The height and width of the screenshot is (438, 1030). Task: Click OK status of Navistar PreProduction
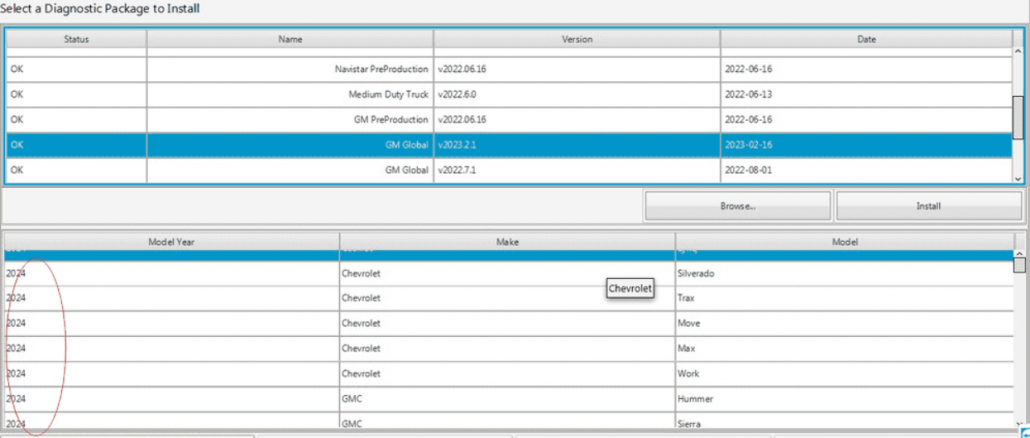click(76, 69)
